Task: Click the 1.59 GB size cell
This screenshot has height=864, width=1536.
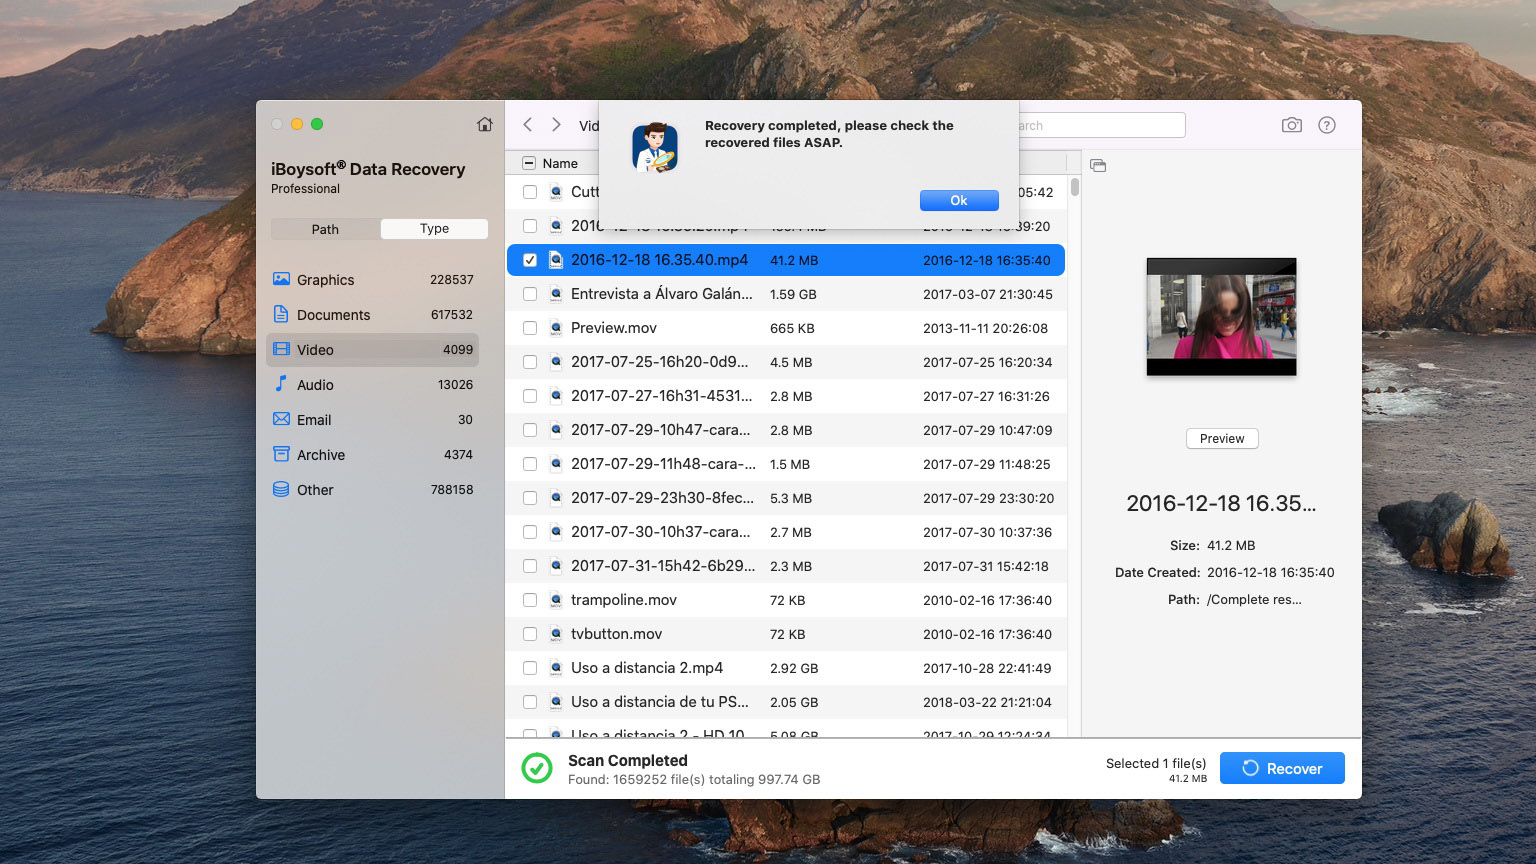Action: tap(793, 294)
